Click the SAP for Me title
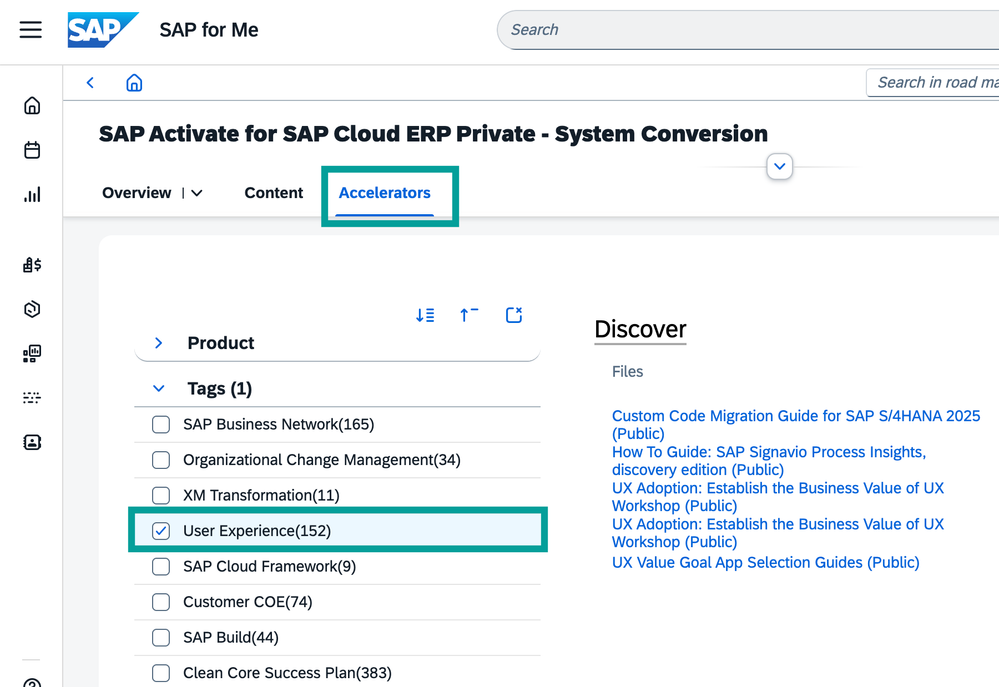Viewport: 999px width, 687px height. pyautogui.click(x=209, y=30)
